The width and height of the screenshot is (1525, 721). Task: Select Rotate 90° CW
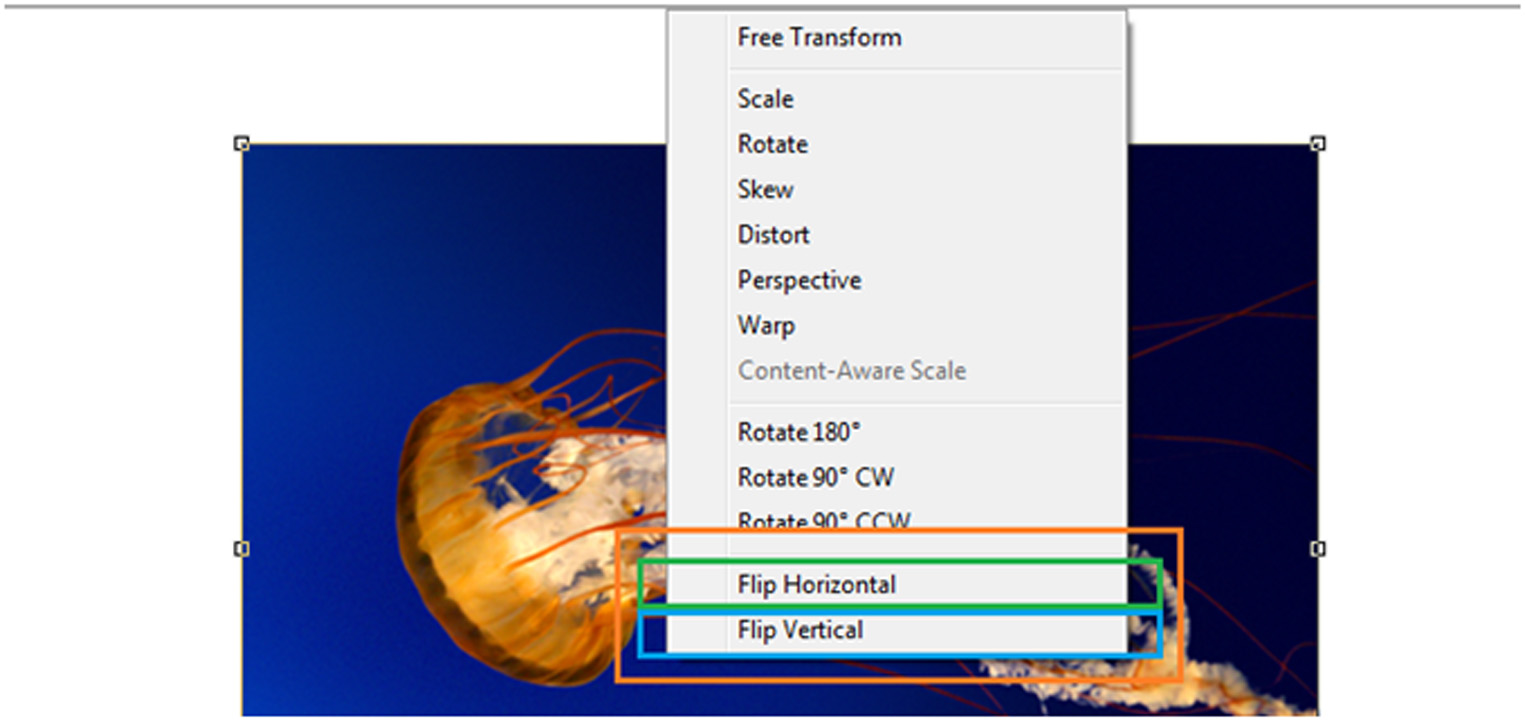point(816,477)
